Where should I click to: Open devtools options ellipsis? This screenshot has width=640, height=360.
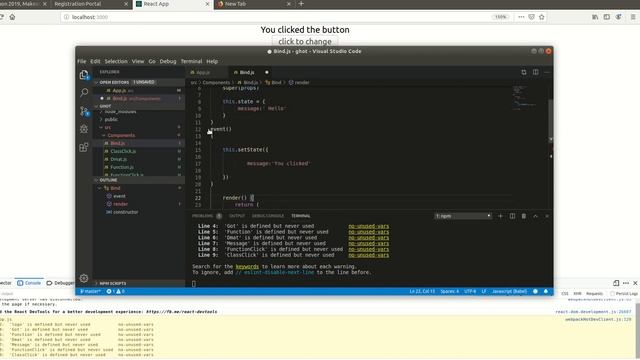(626, 283)
